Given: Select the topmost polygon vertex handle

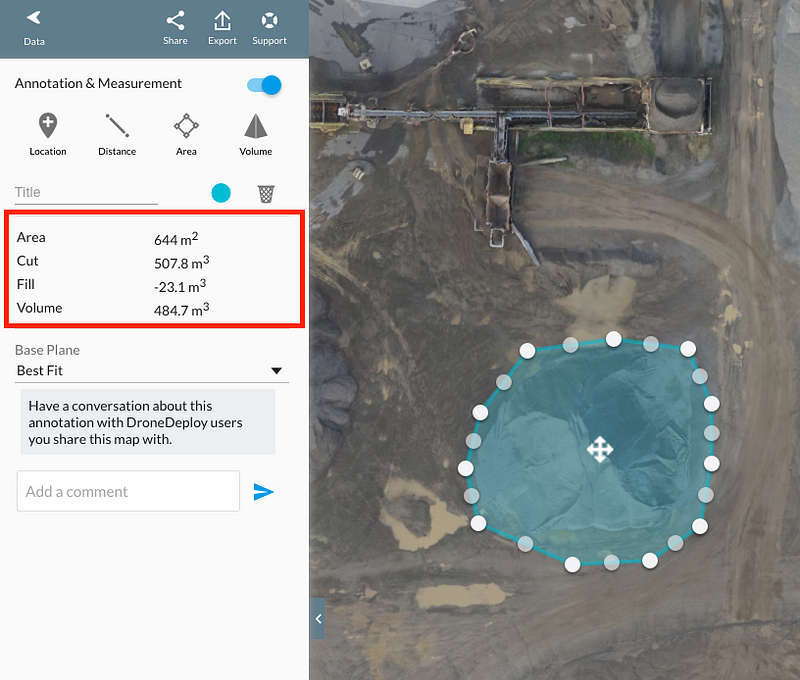Looking at the screenshot, I should (613, 339).
